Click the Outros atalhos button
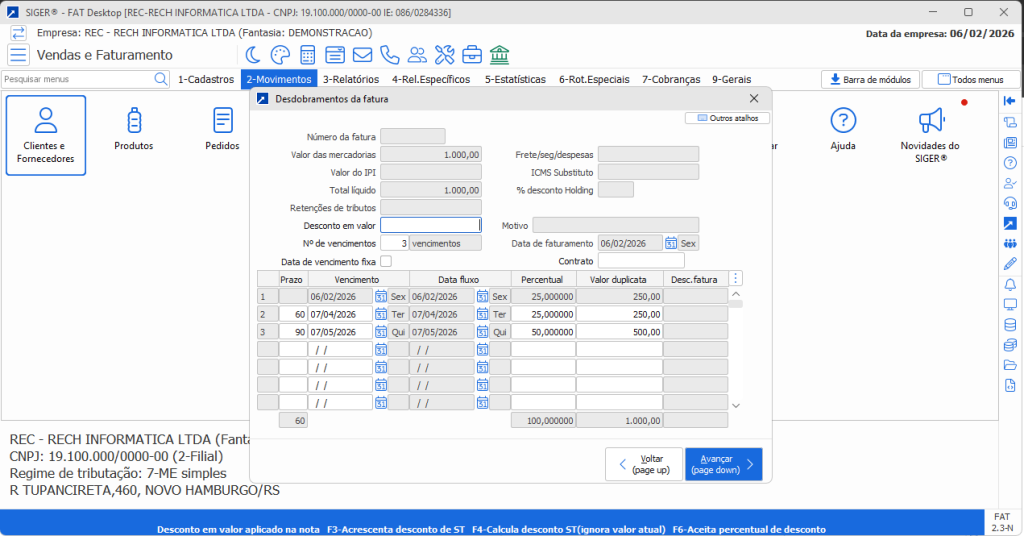The height and width of the screenshot is (536, 1024). coord(727,118)
